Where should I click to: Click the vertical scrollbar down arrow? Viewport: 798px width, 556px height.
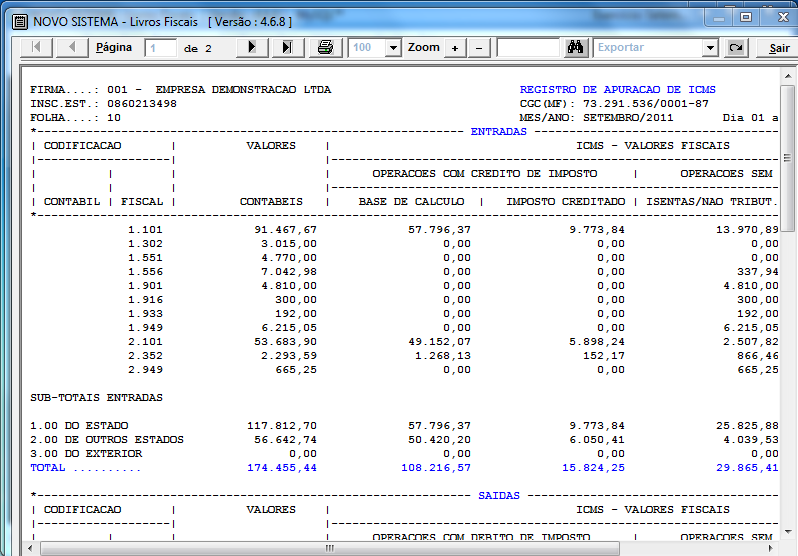788,532
